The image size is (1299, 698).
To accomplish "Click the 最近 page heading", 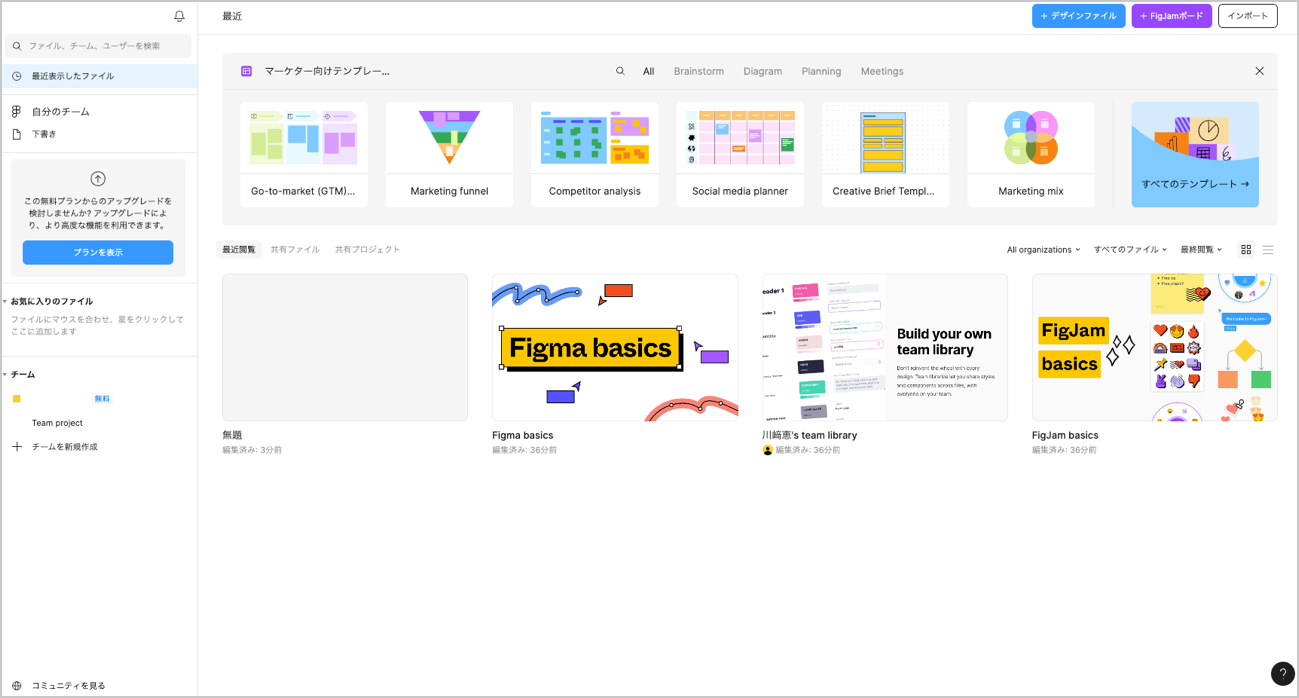I will pyautogui.click(x=232, y=16).
